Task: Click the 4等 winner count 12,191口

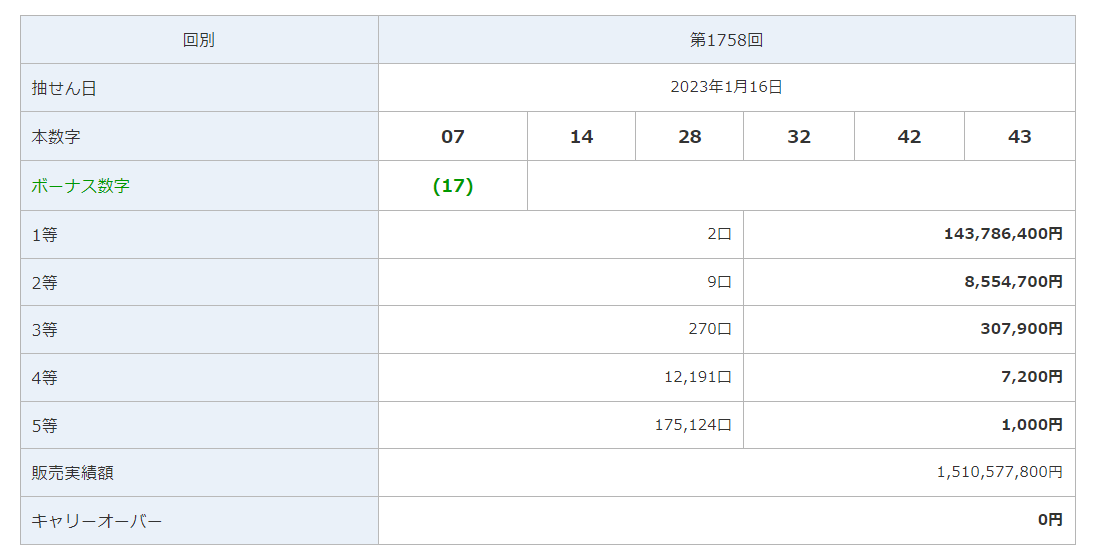Action: coord(698,377)
